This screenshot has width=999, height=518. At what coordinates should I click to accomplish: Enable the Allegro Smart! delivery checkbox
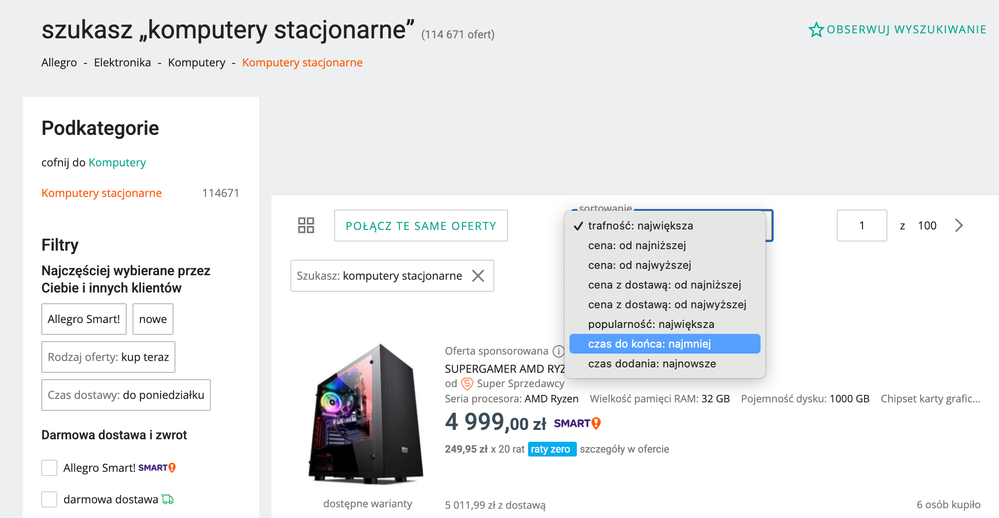pos(49,468)
